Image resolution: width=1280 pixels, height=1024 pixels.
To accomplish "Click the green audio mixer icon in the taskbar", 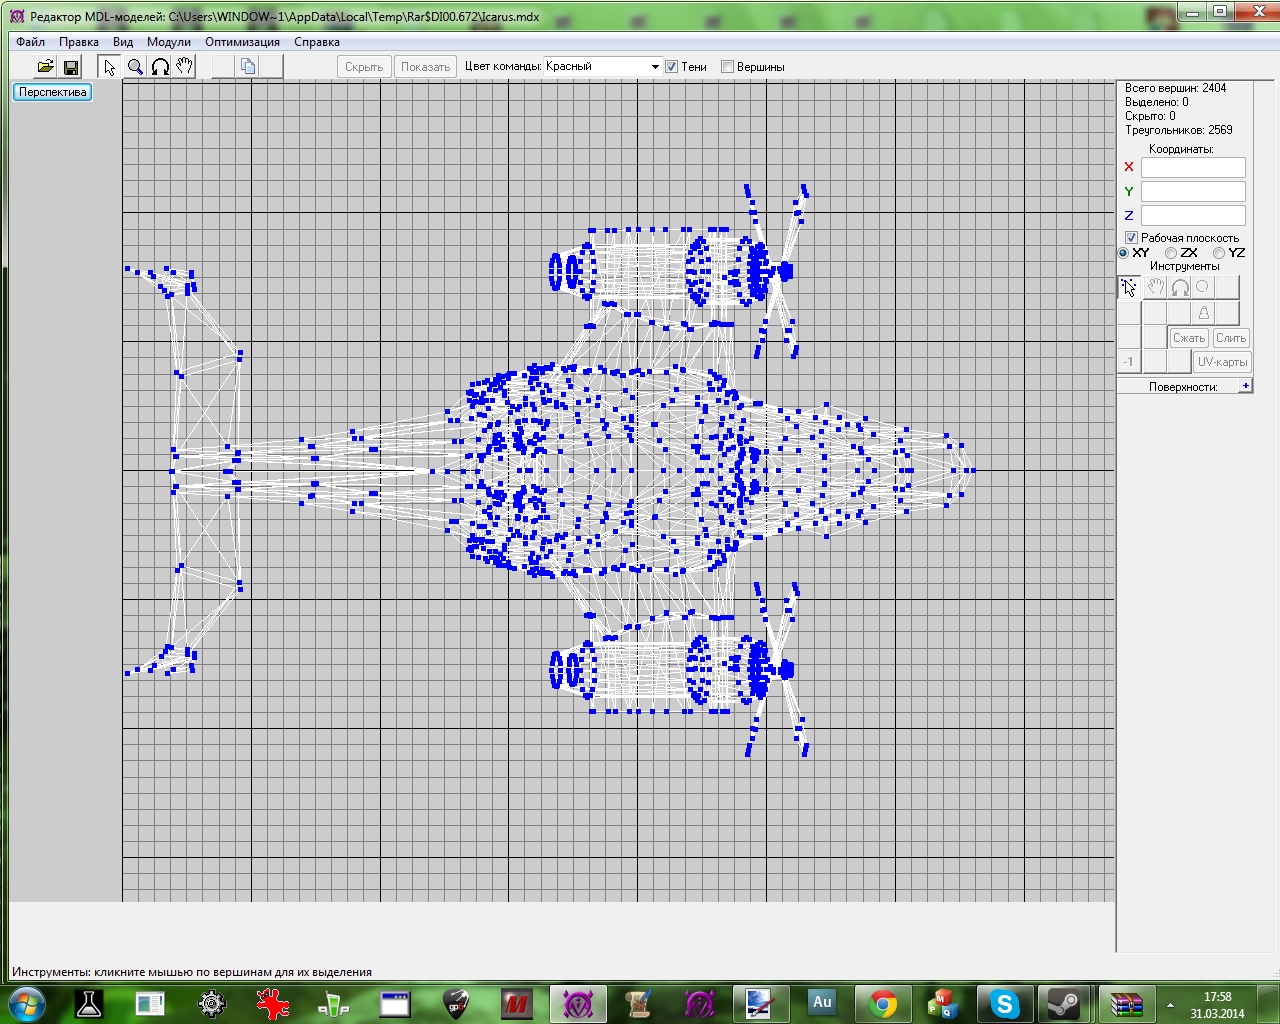I will coord(333,1003).
